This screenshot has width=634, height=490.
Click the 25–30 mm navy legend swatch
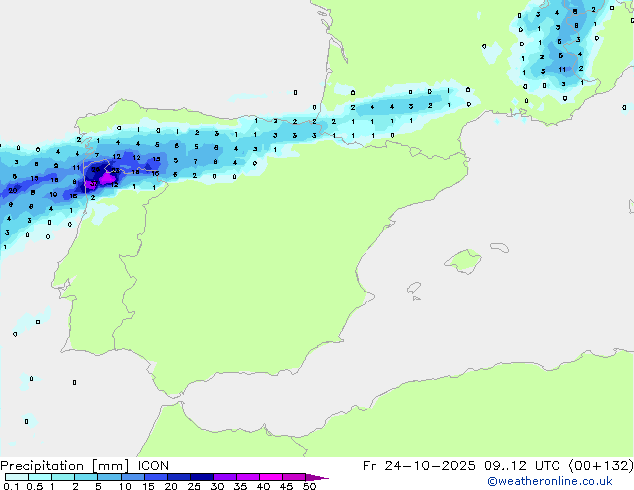click(x=202, y=477)
